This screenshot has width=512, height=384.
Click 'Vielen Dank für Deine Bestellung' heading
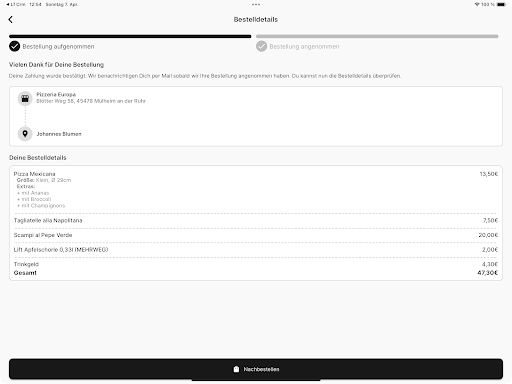click(56, 65)
